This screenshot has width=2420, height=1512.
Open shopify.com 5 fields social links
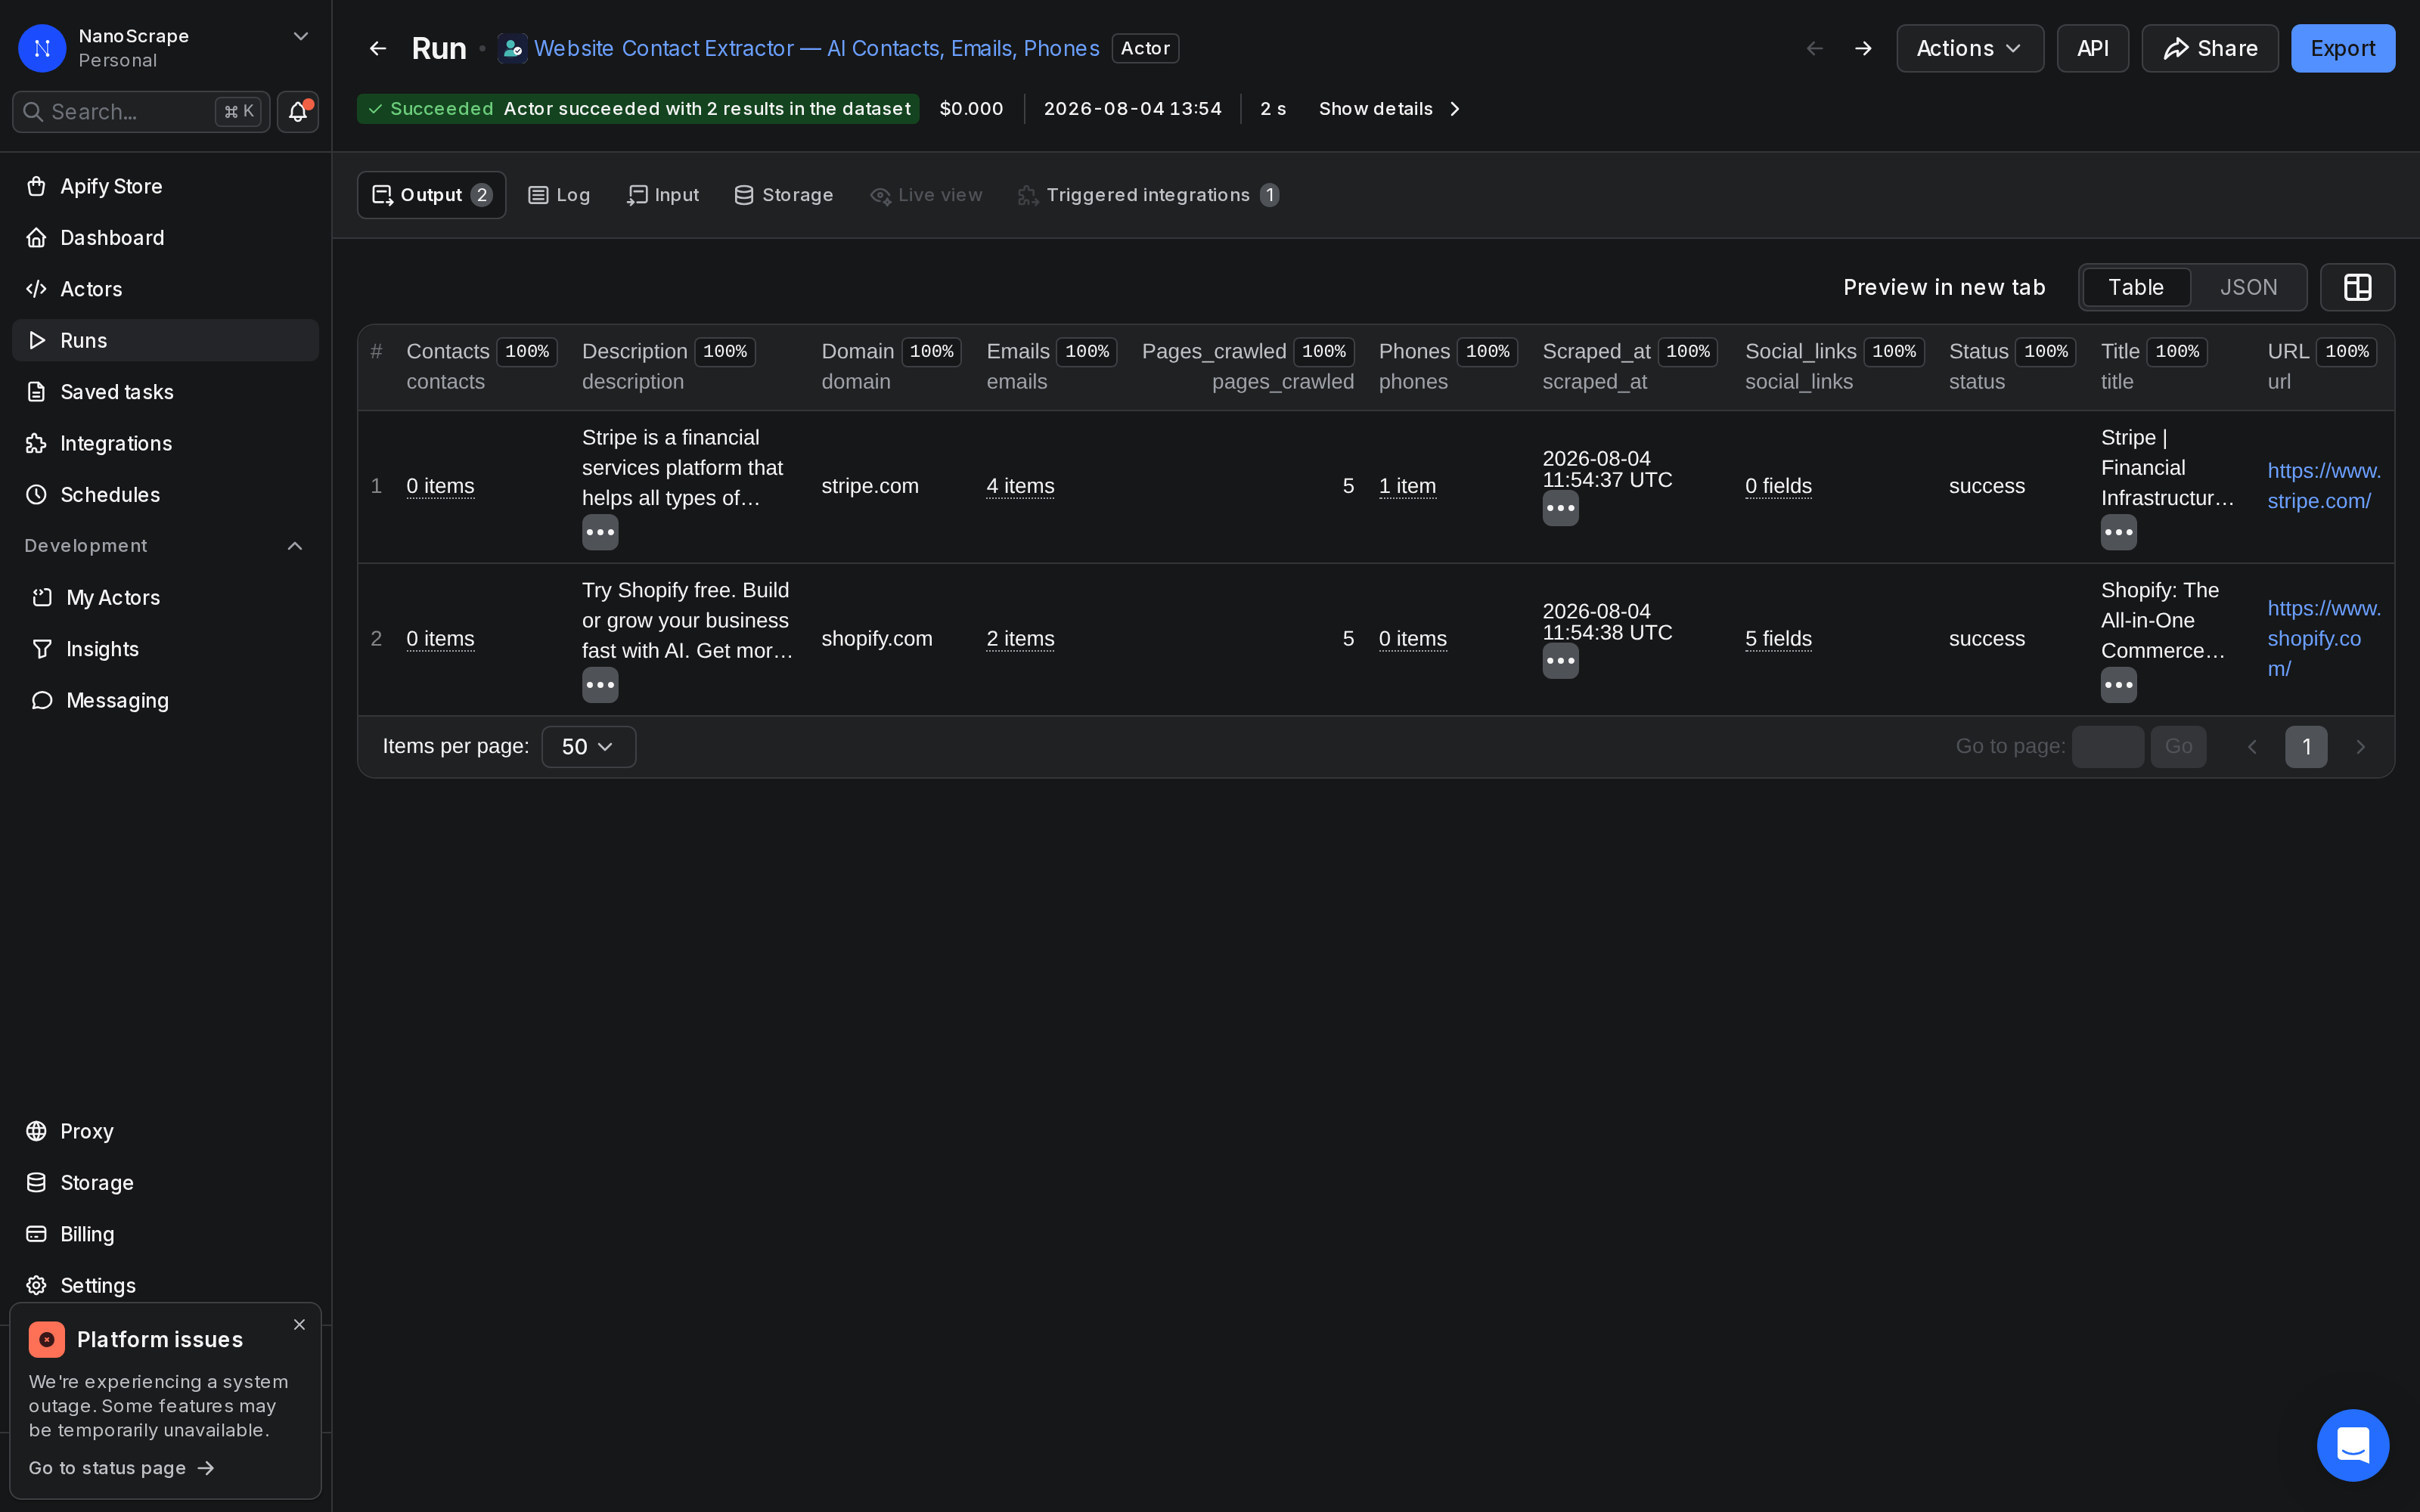click(x=1778, y=639)
